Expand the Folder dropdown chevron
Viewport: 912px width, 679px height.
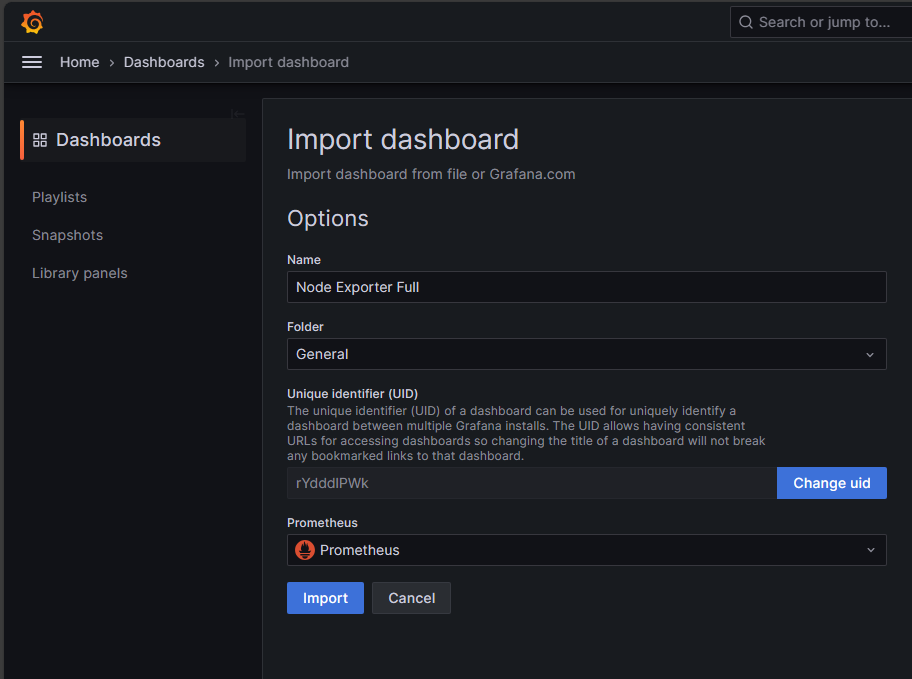pos(870,354)
